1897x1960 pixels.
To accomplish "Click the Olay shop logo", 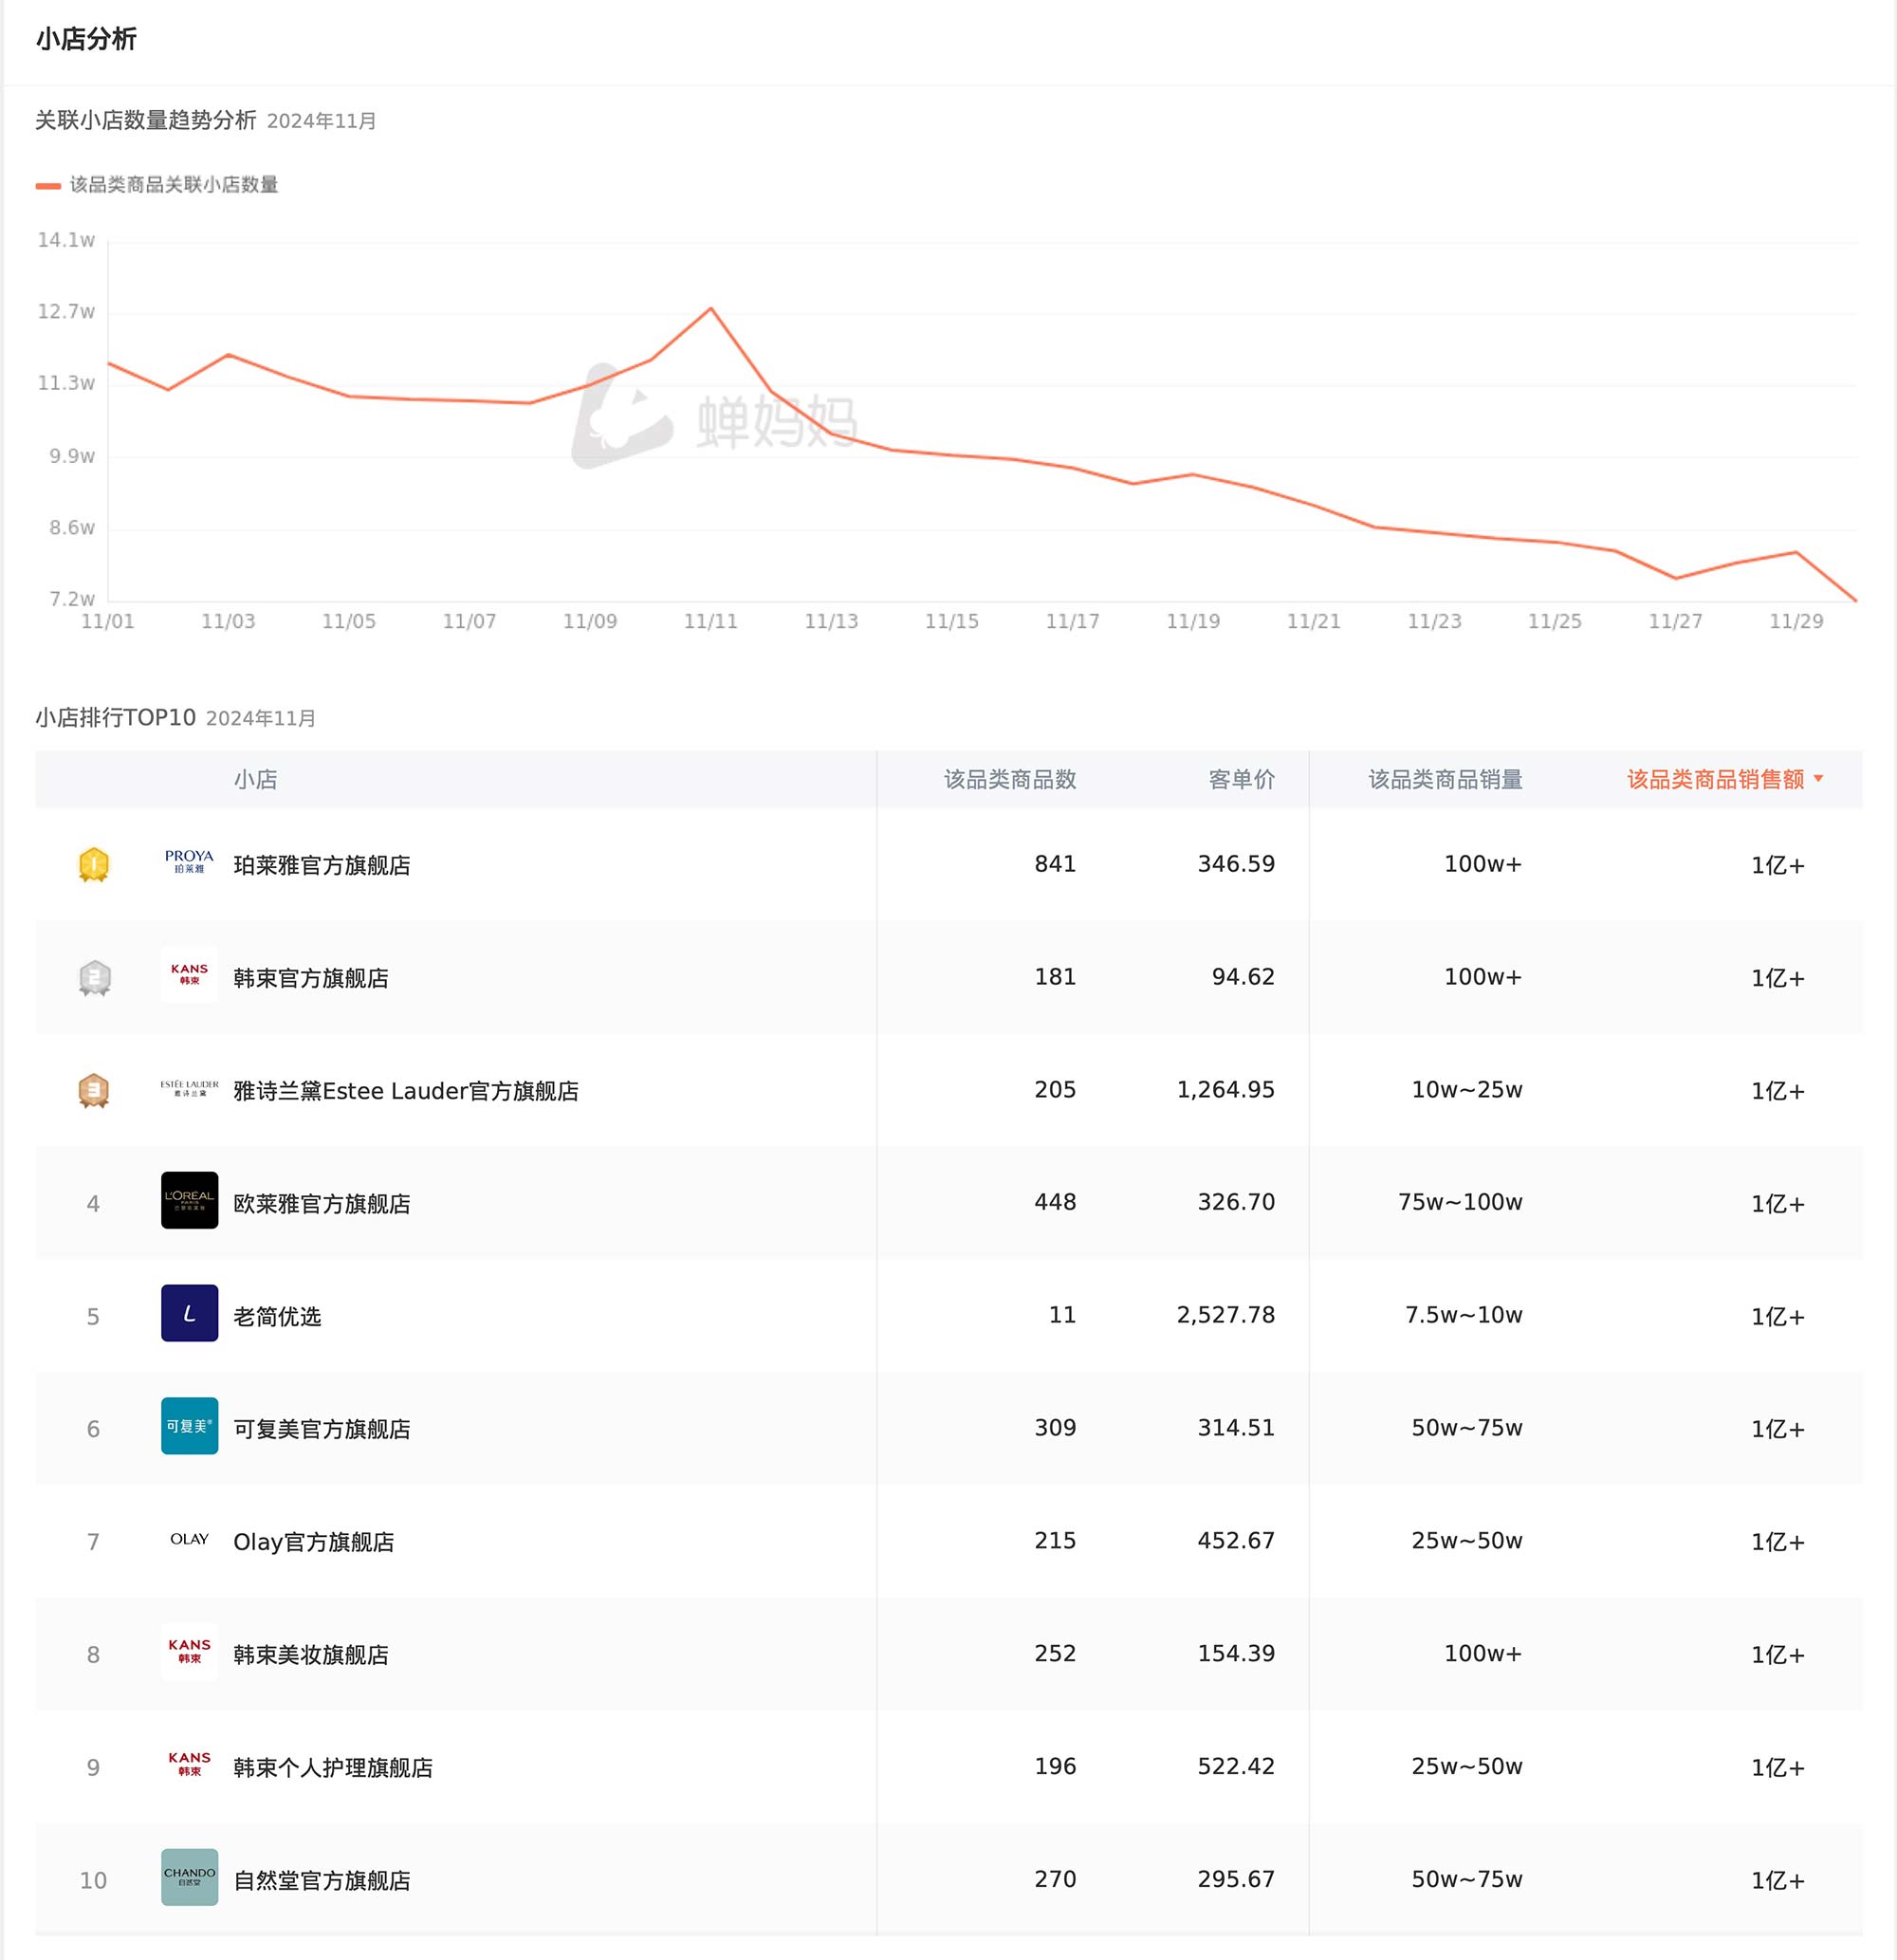I will point(189,1540).
